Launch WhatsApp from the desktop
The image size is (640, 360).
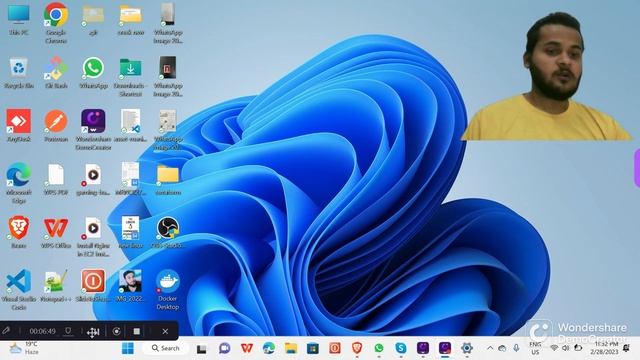click(93, 73)
